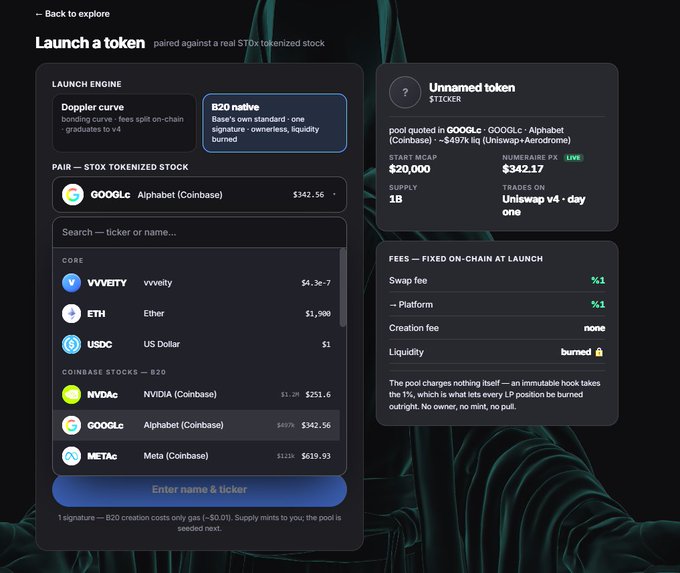Viewport: 680px width, 573px height.
Task: Click the Enter name & ticker button
Action: (x=199, y=490)
